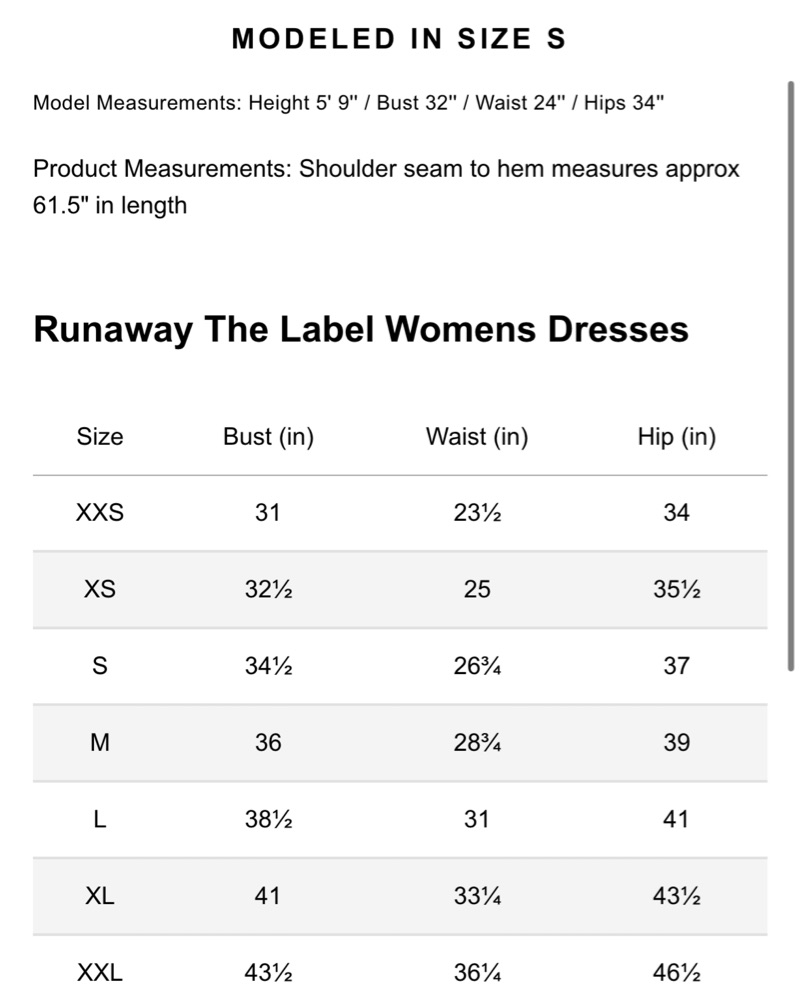The width and height of the screenshot is (801, 1000).
Task: Click the 31 waist value for size L
Action: [x=477, y=819]
